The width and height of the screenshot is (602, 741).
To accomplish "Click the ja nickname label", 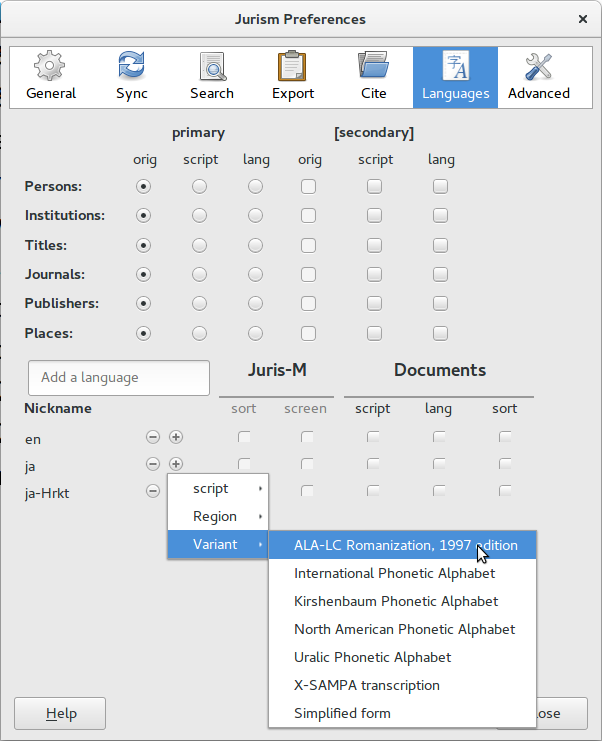I will [x=30, y=466].
